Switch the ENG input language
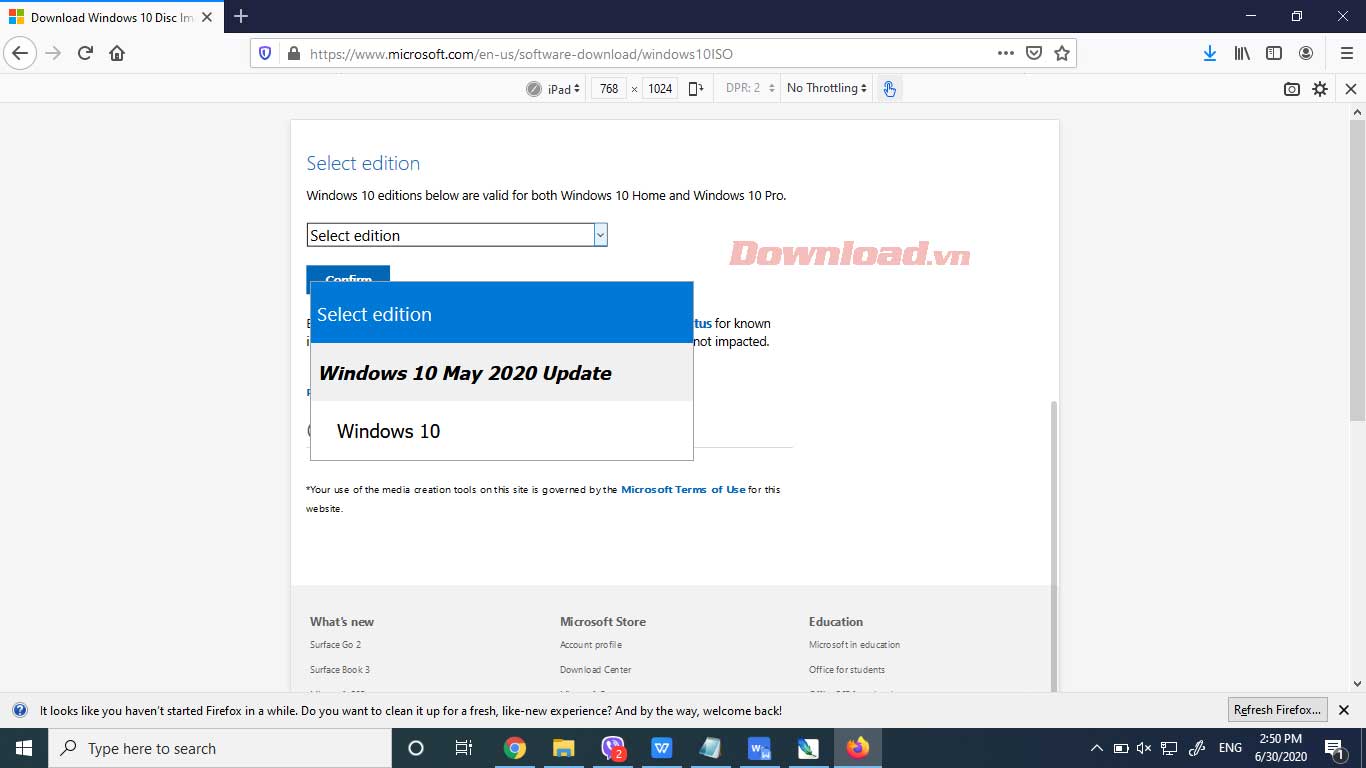 pyautogui.click(x=1230, y=748)
